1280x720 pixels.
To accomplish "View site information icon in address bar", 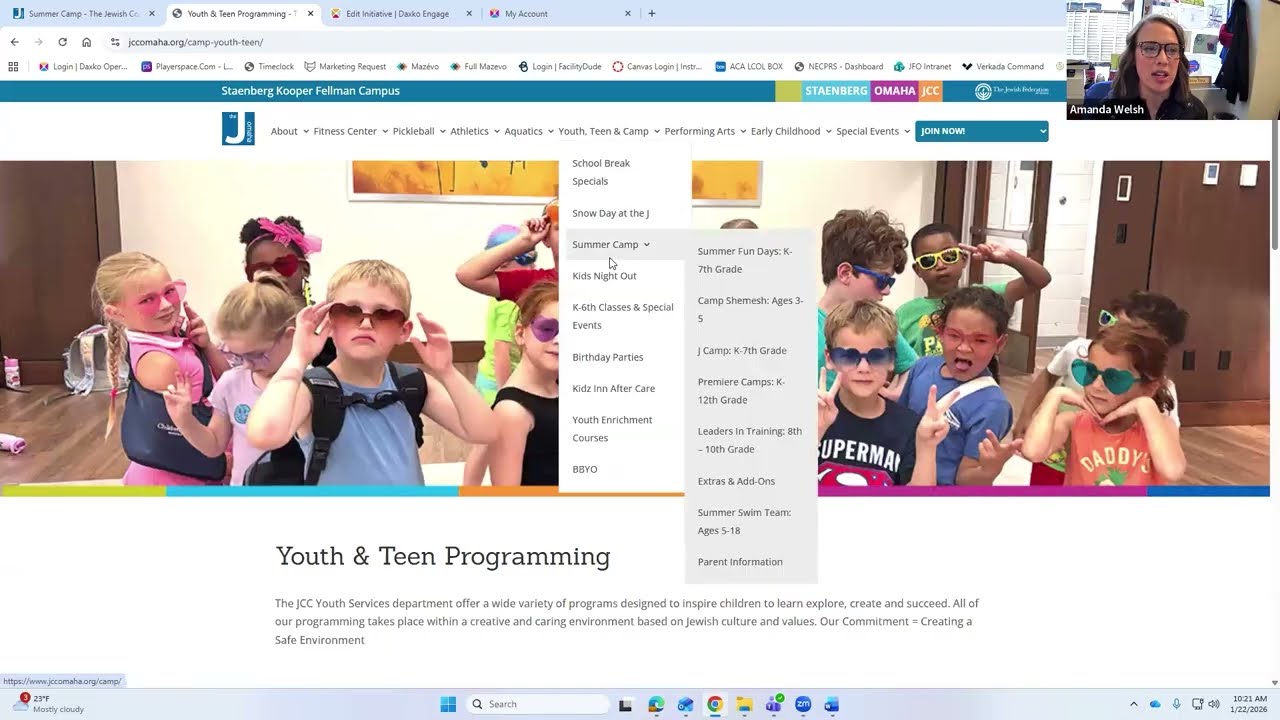I will [x=115, y=42].
